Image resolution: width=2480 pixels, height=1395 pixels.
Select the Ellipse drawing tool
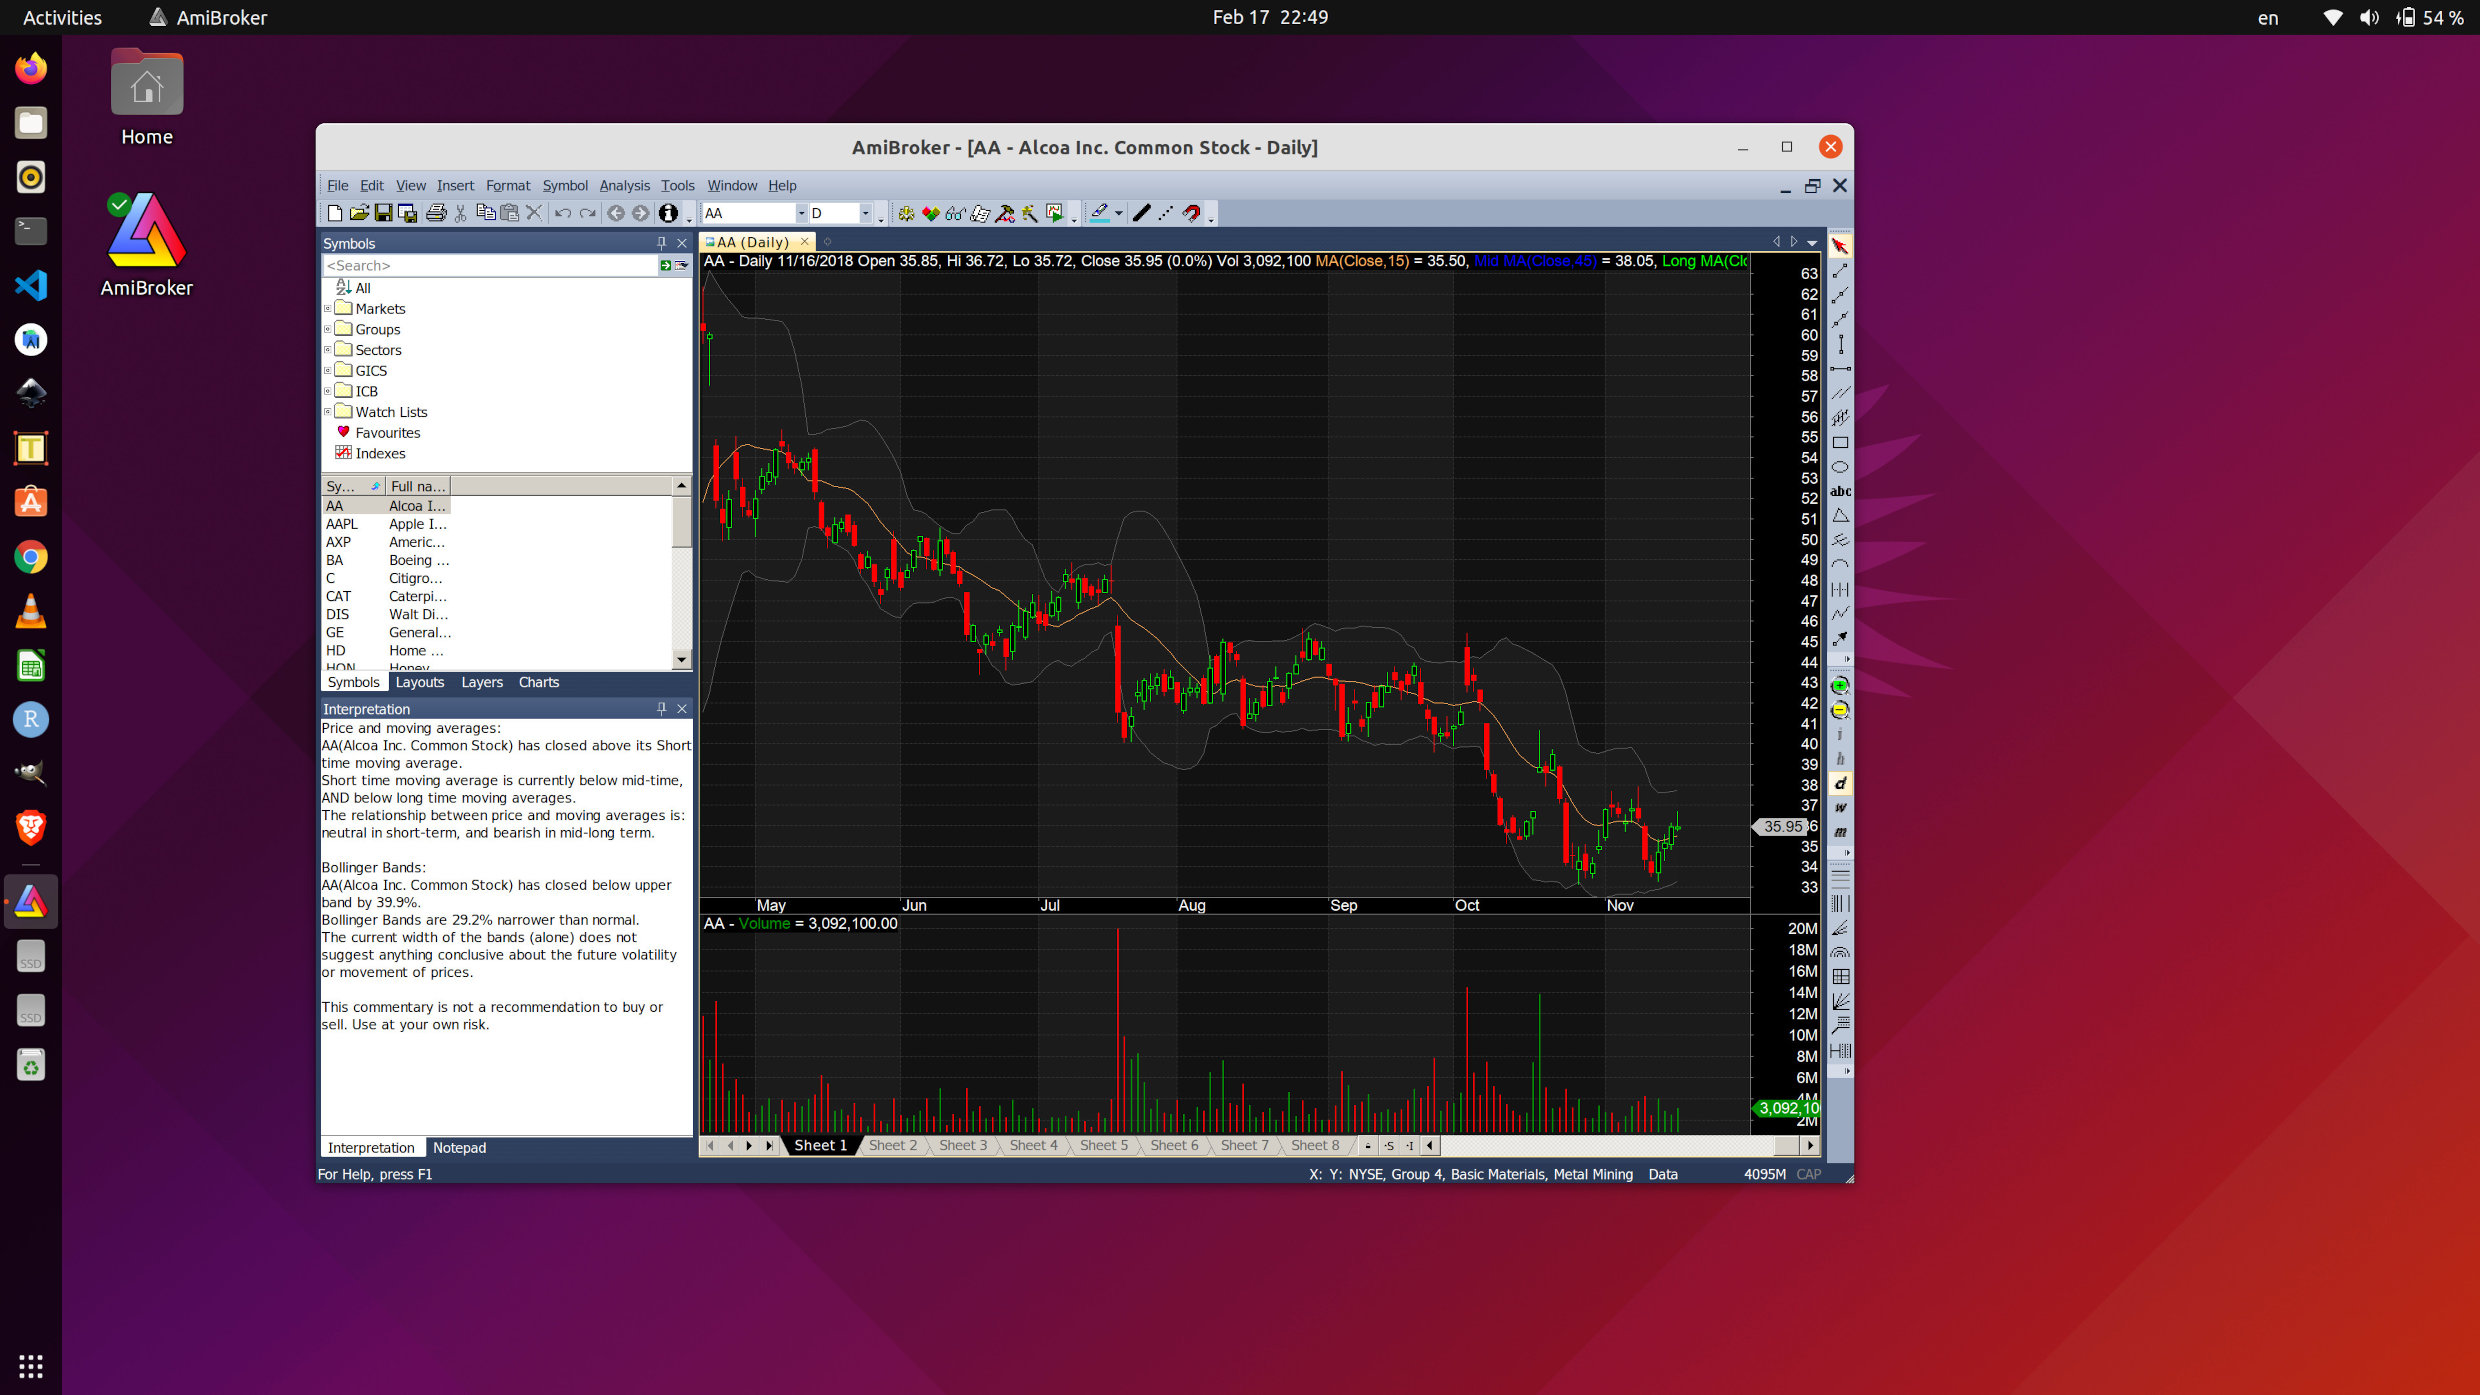(x=1840, y=467)
